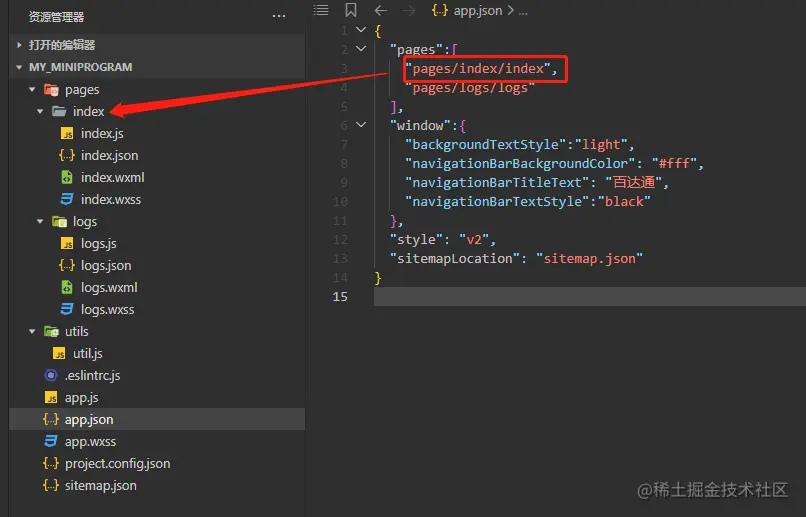Click the index.wxml green file icon
The width and height of the screenshot is (806, 517).
click(67, 177)
